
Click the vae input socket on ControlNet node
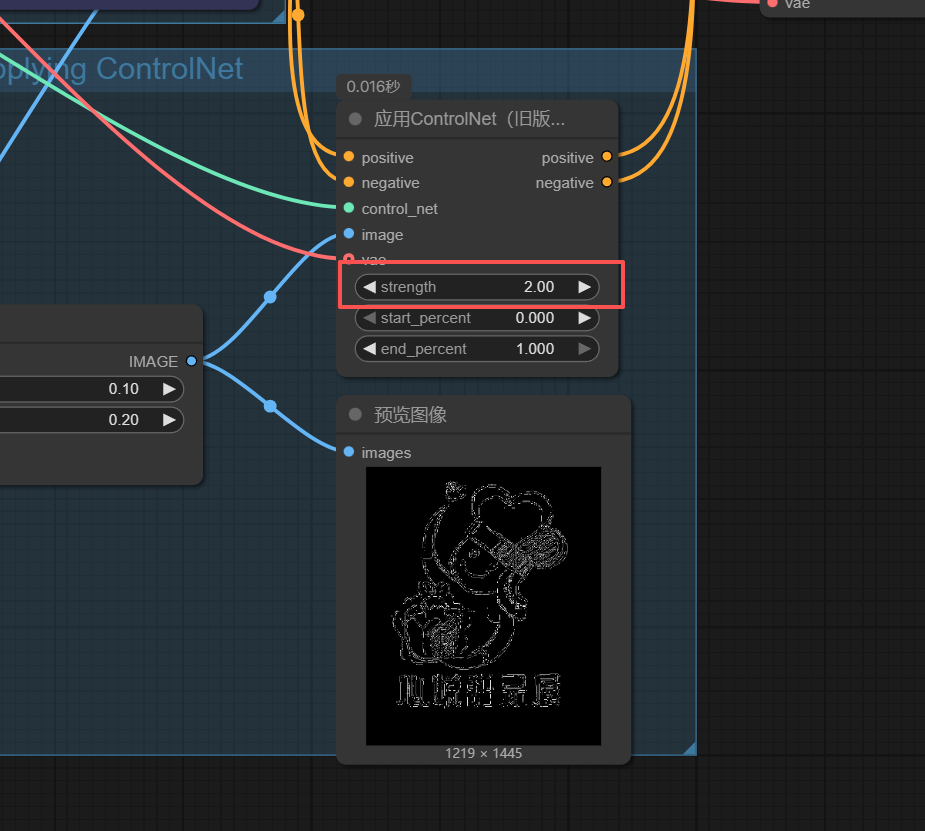click(x=349, y=258)
